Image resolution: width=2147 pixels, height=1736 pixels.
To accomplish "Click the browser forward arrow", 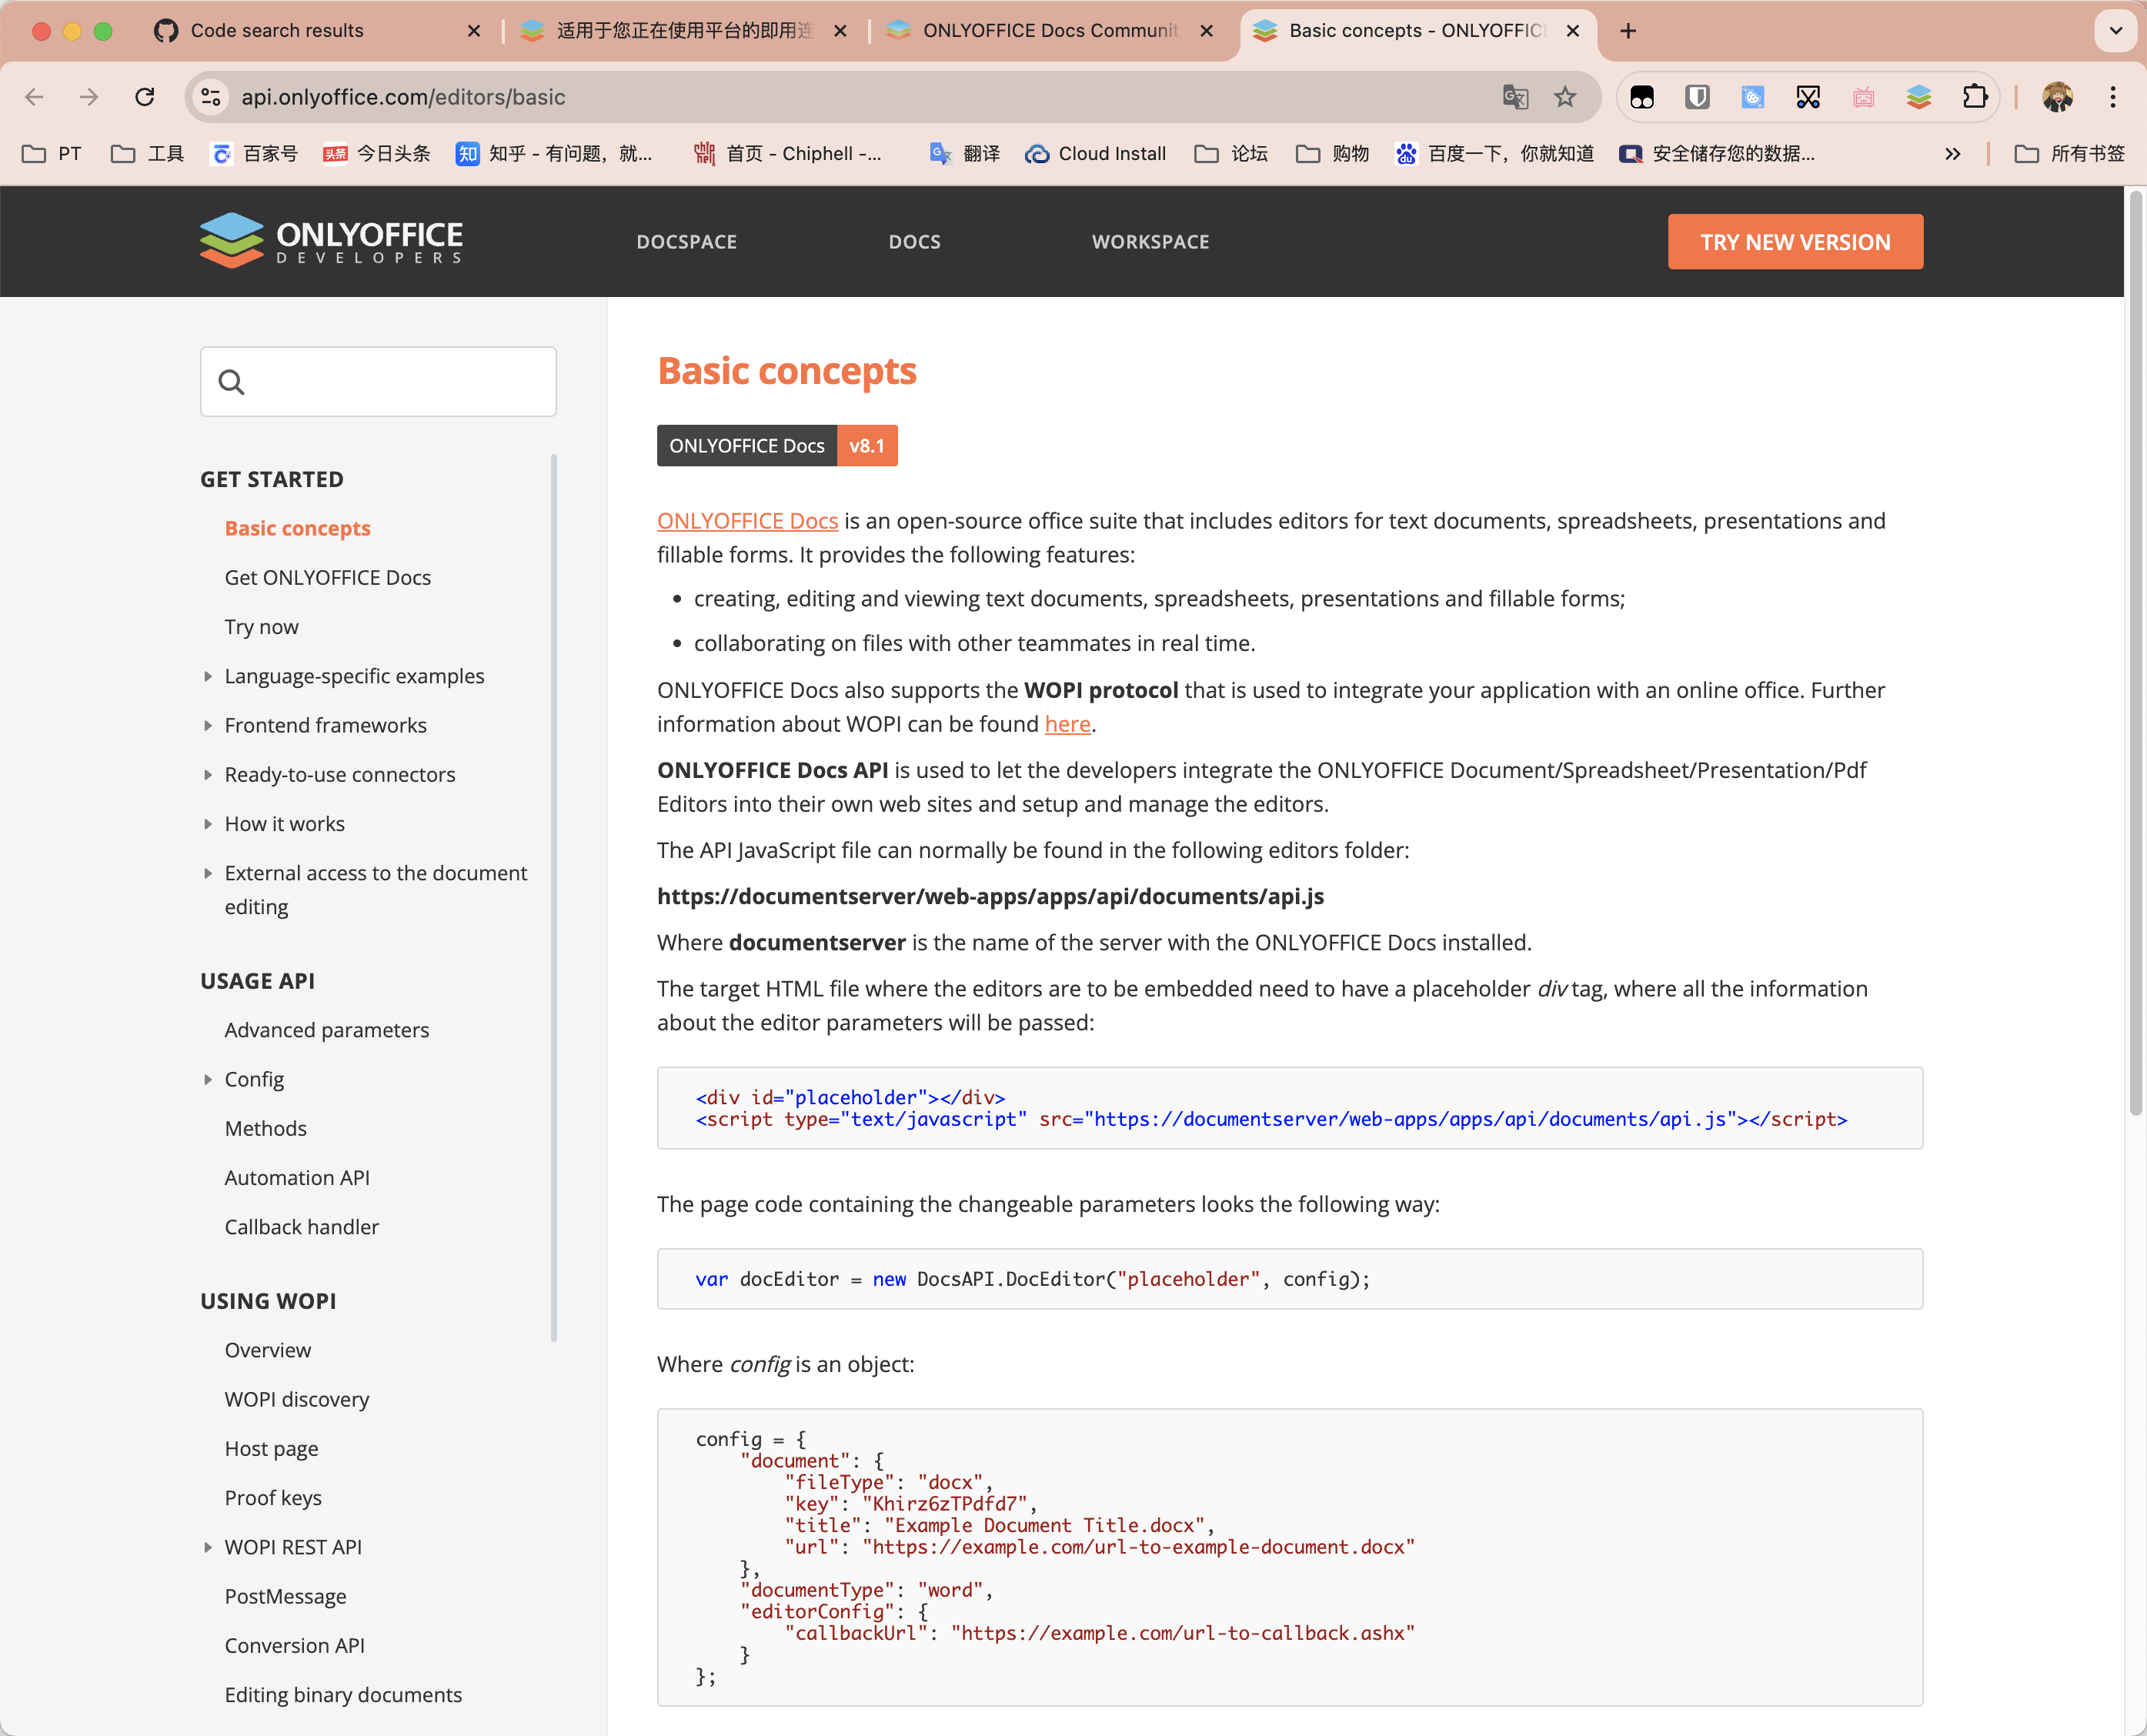I will pos(89,97).
